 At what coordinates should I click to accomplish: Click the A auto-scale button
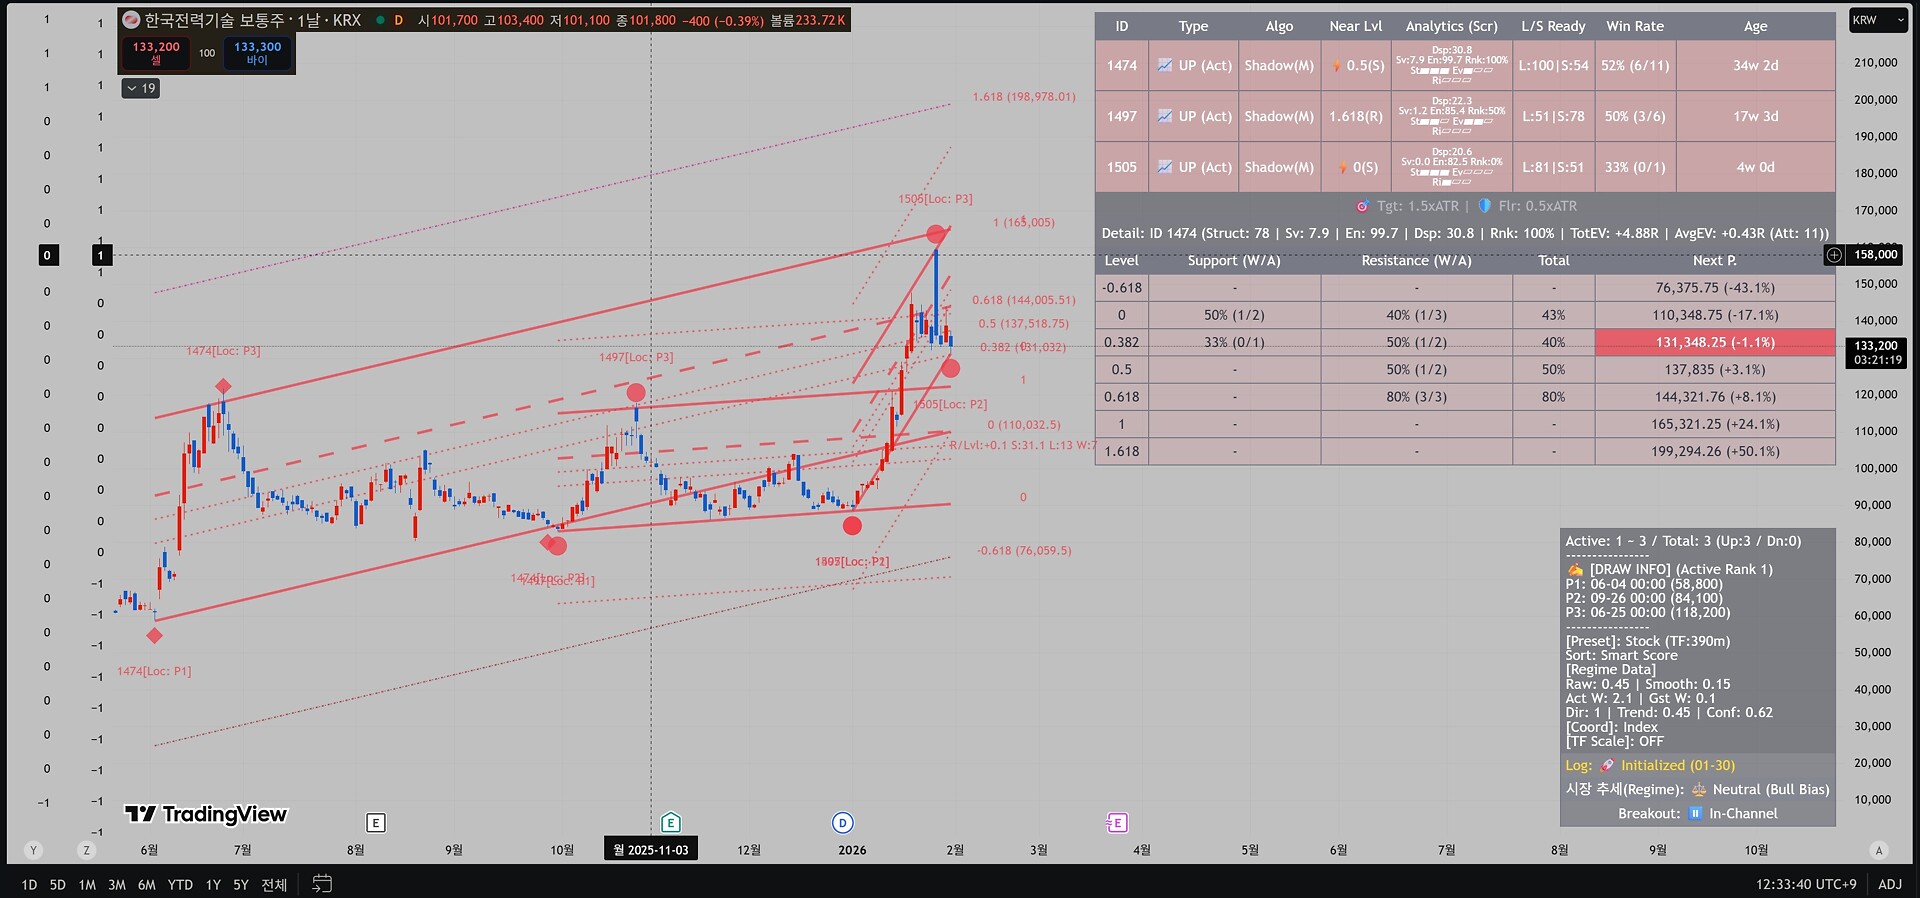1879,850
